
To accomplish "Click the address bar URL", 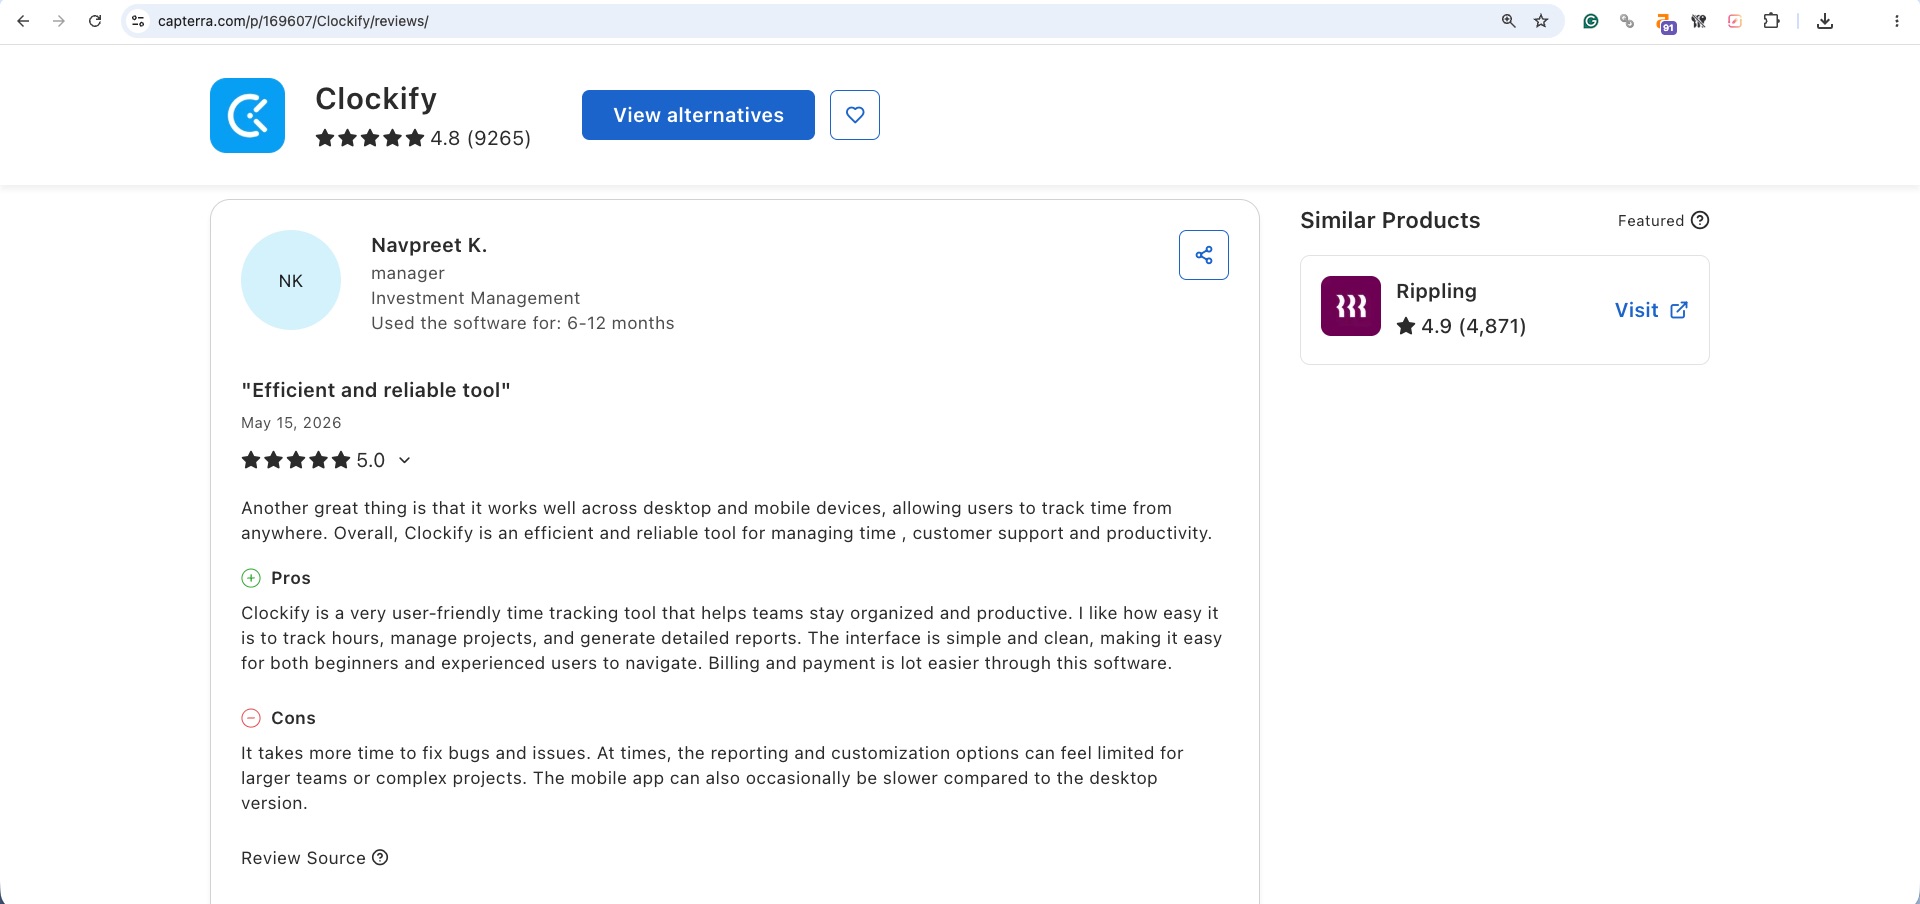I will (293, 21).
